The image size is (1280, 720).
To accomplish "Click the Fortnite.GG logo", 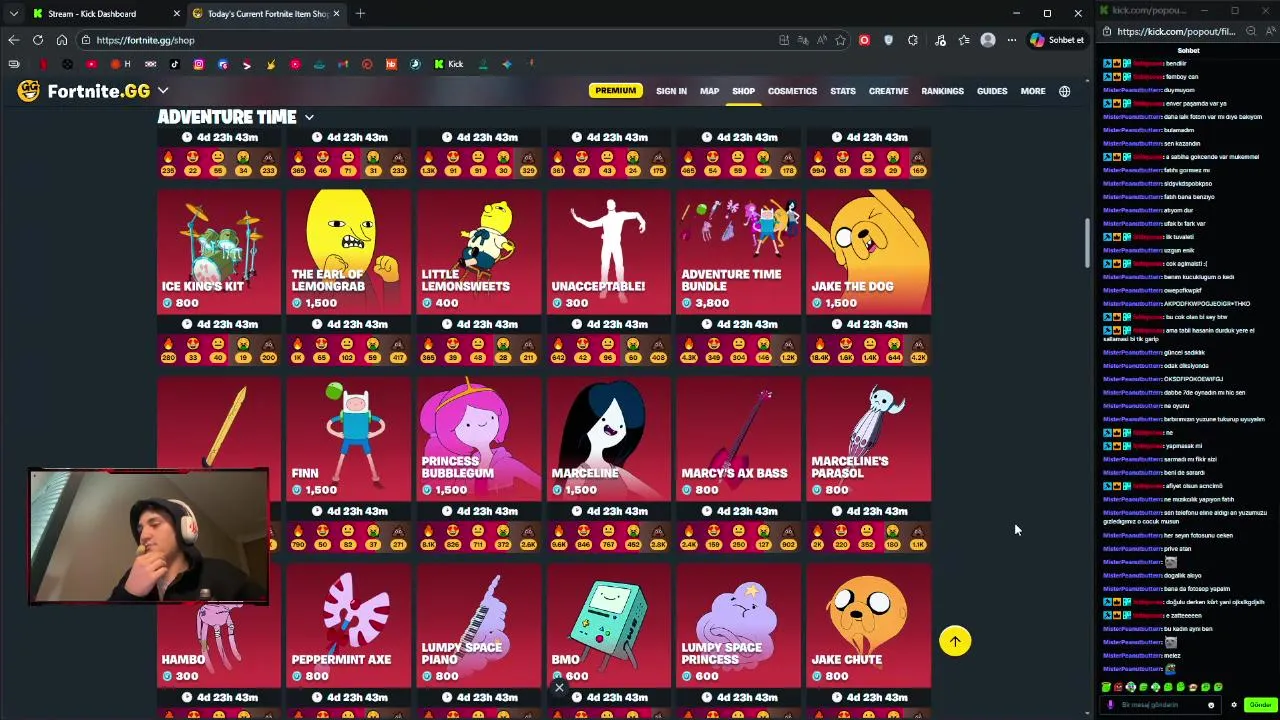I will click(85, 91).
